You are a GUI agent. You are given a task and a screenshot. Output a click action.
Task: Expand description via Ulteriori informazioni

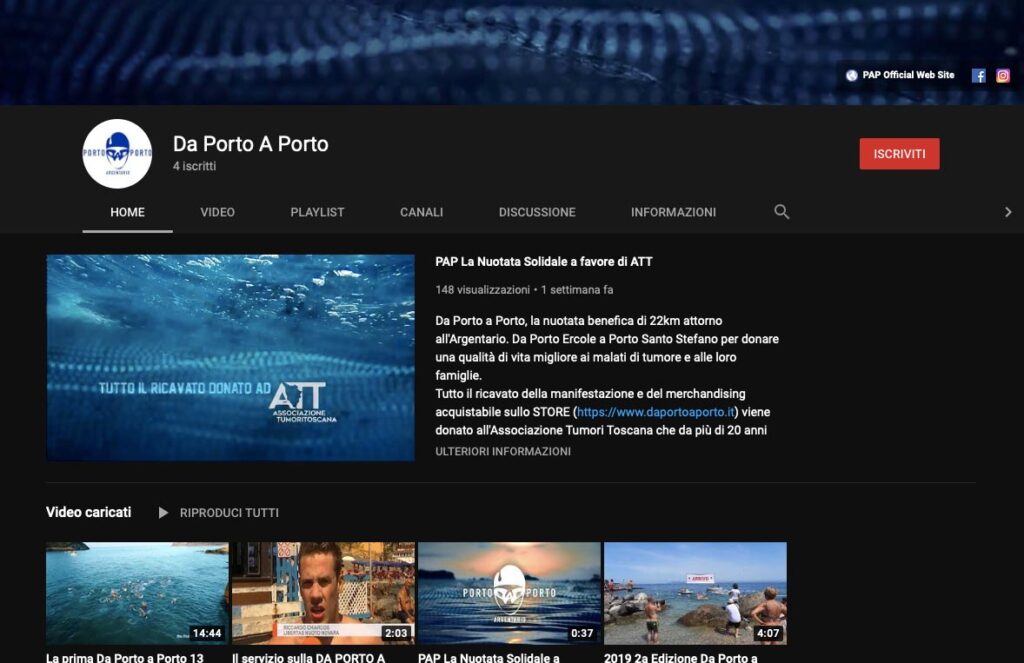point(503,451)
